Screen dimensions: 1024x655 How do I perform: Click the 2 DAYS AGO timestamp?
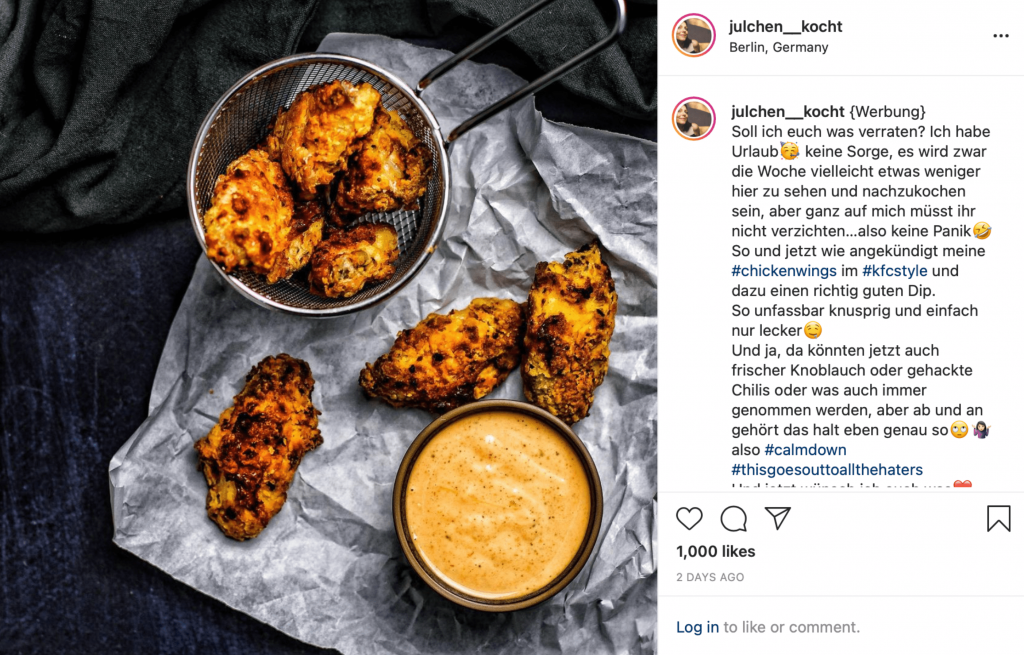[x=710, y=577]
